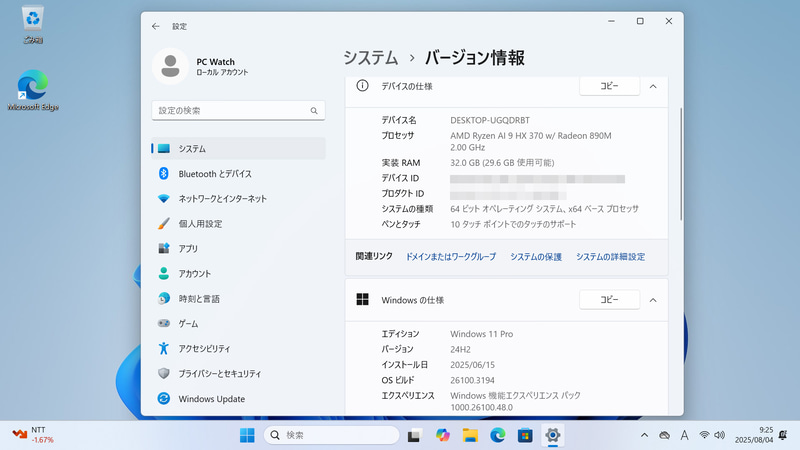Open Microsoft Edge from the taskbar
This screenshot has height=450, width=800.
(x=497, y=435)
